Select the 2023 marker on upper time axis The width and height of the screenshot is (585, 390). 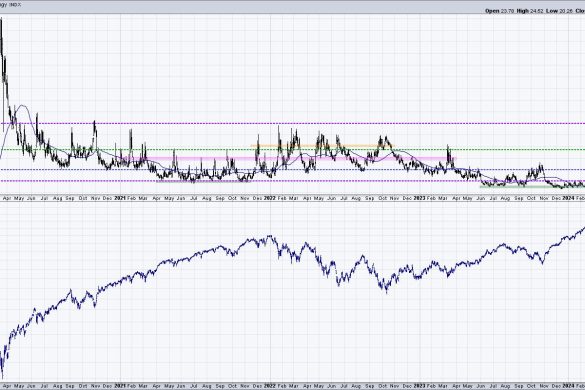(x=419, y=198)
